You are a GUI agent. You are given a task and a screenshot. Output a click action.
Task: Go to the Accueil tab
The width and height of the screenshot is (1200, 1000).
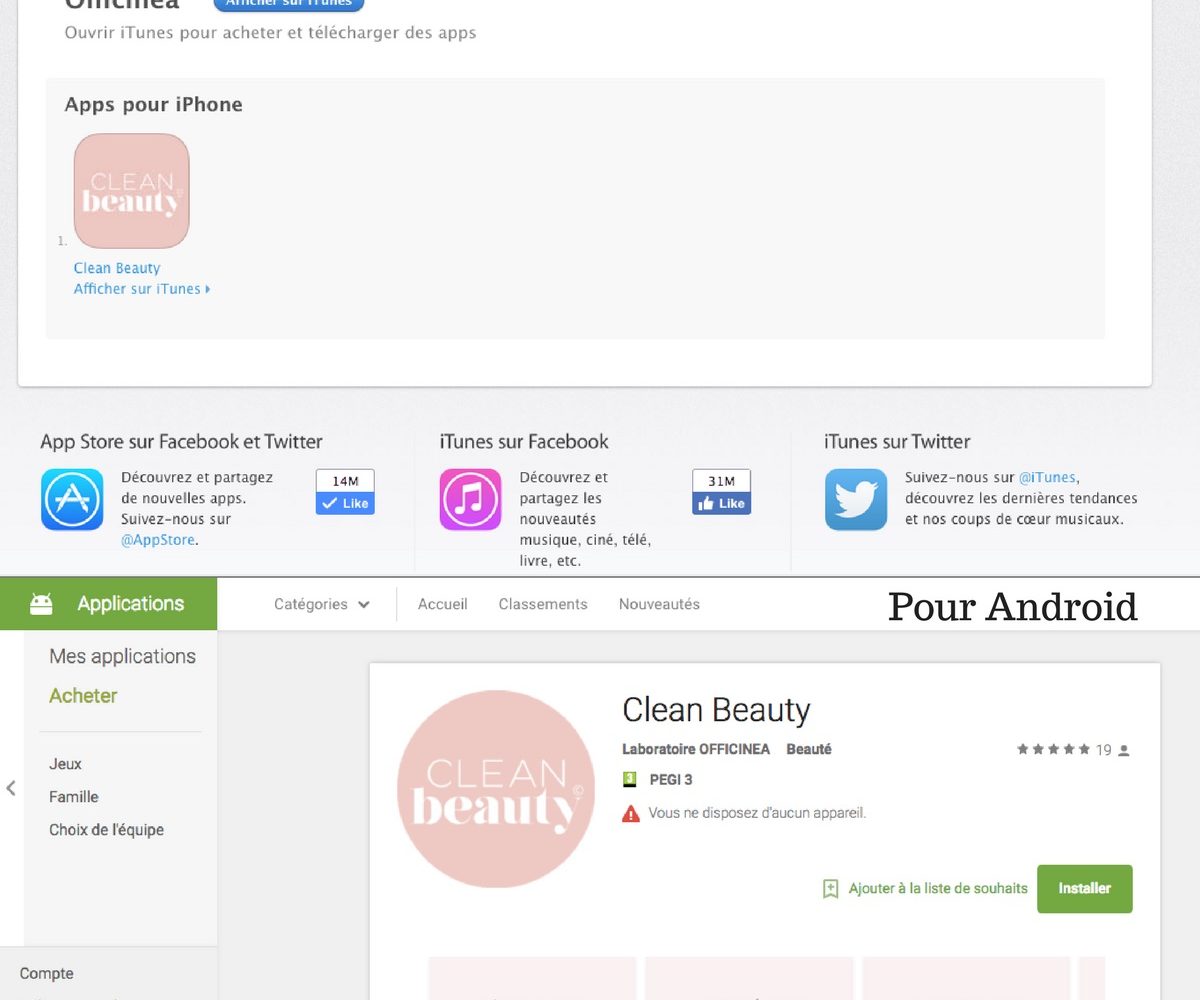point(442,604)
